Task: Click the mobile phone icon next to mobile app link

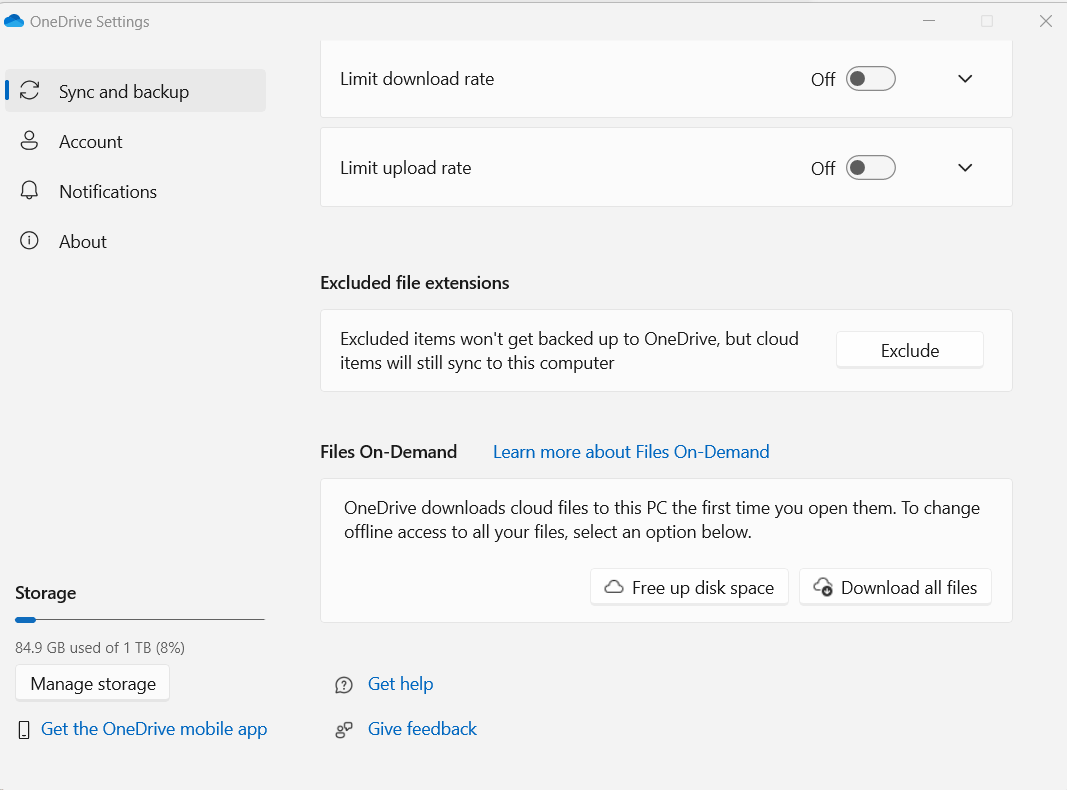Action: (22, 730)
